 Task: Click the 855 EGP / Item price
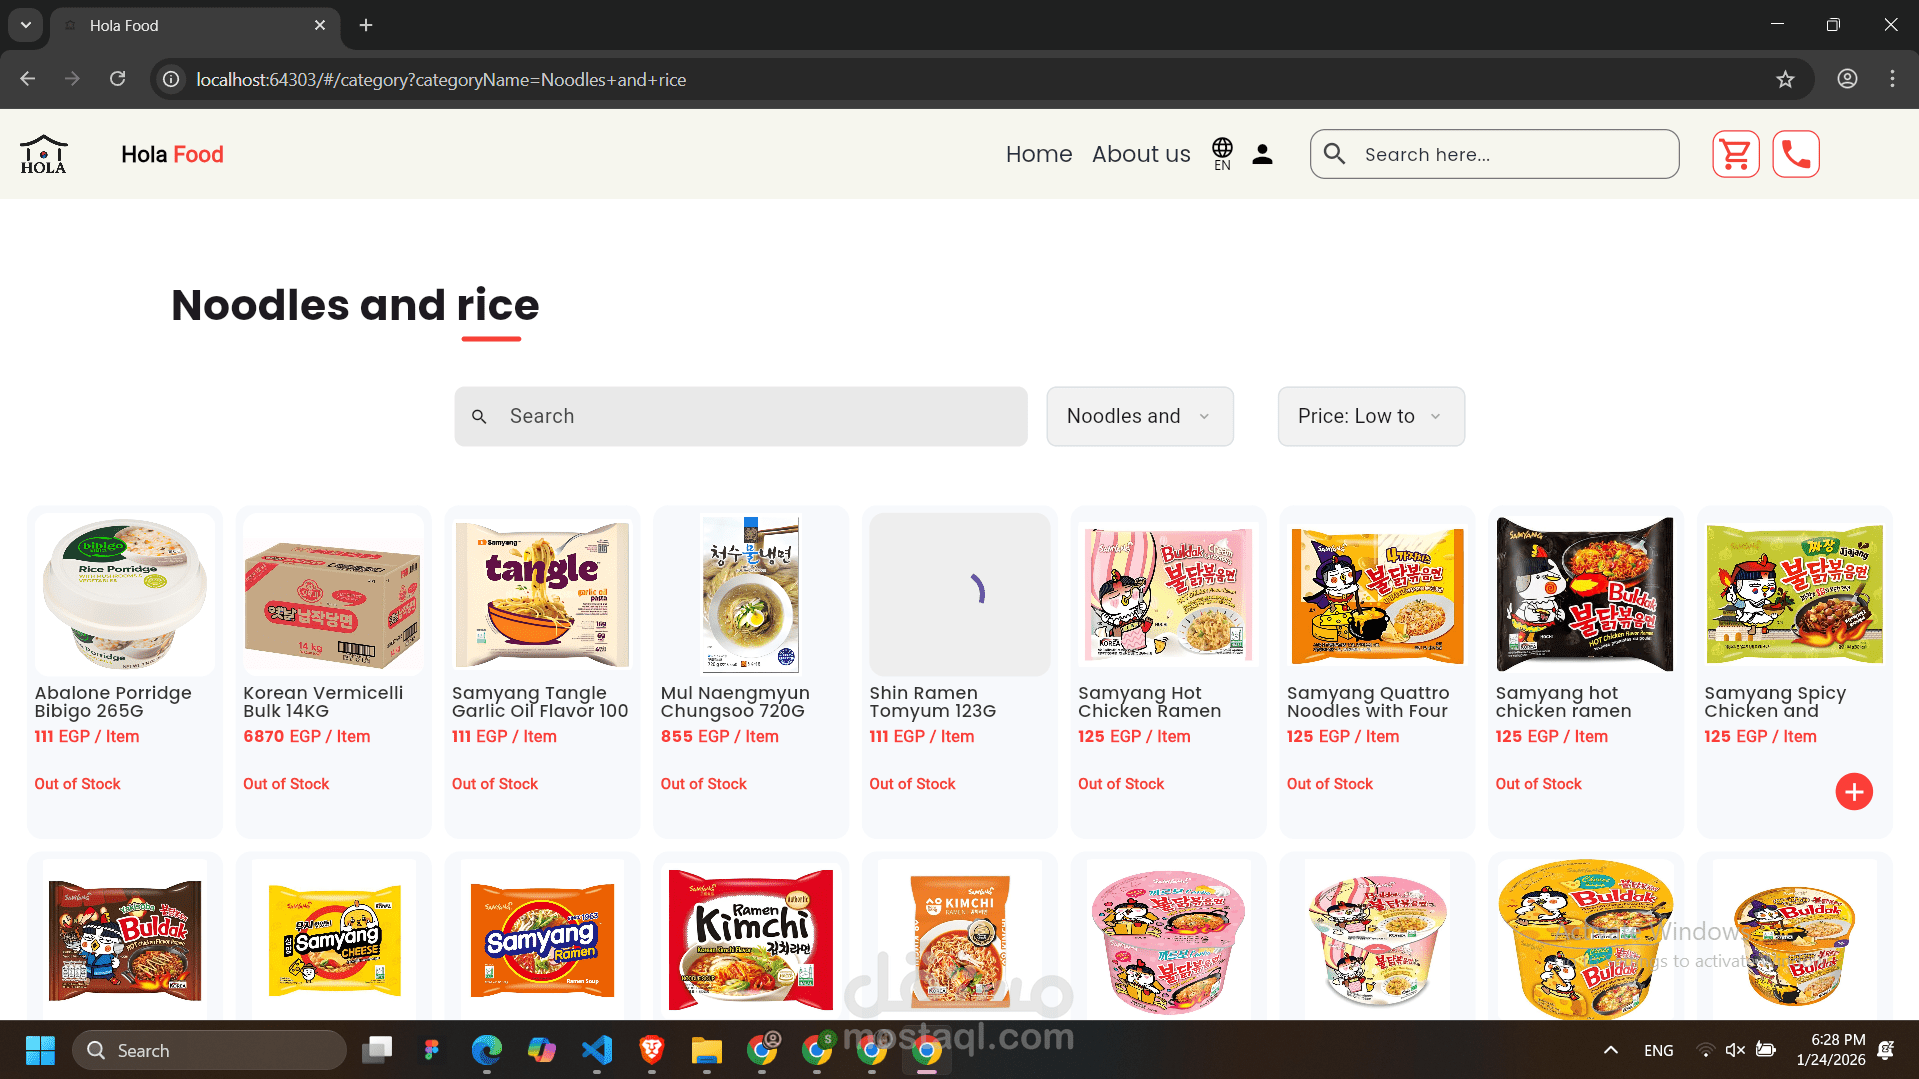click(719, 737)
